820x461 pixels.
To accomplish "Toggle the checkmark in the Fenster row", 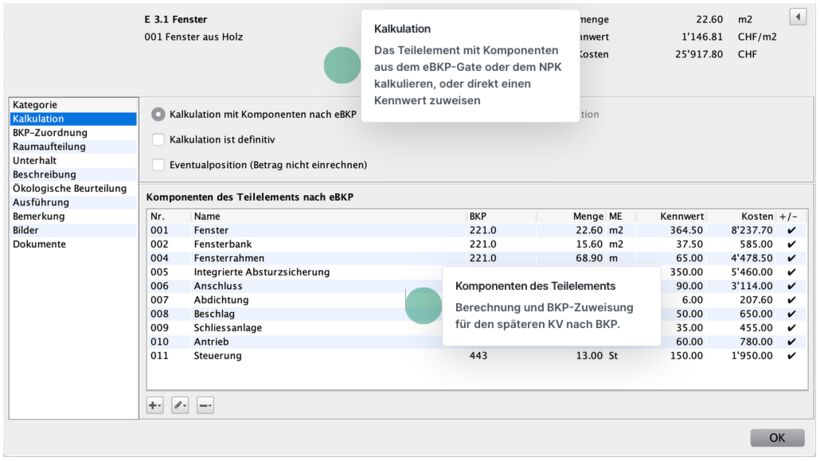I will click(792, 230).
